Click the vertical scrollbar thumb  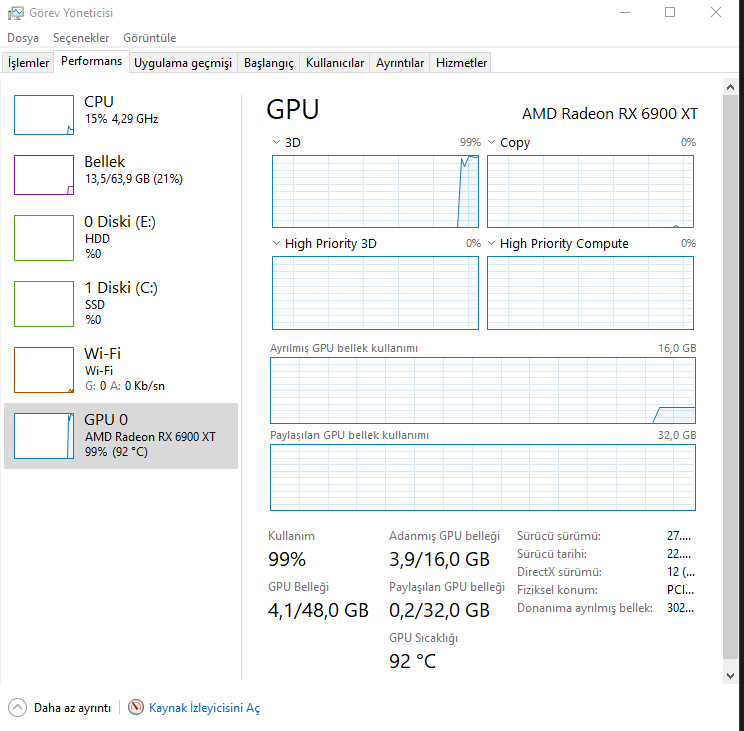[x=730, y=377]
